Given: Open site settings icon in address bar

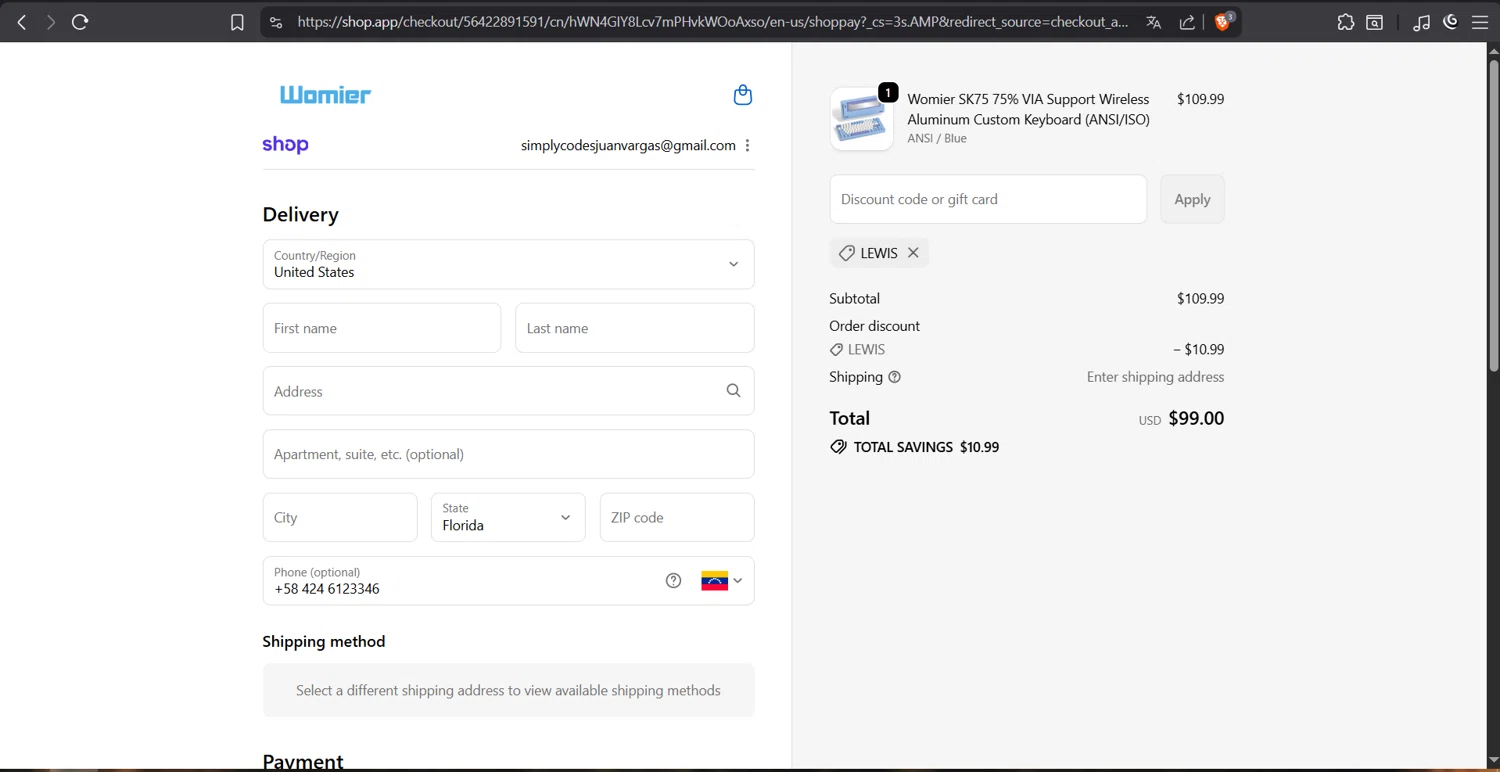Looking at the screenshot, I should point(276,22).
